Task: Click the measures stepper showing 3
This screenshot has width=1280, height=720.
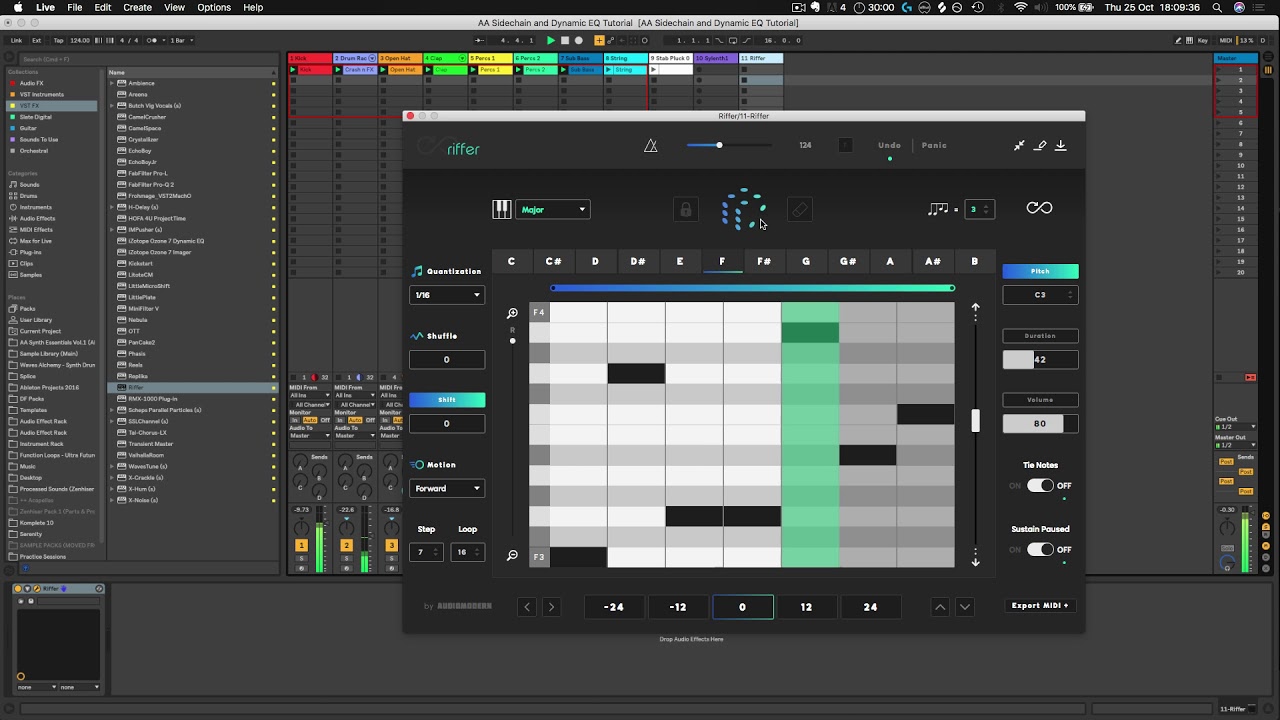Action: 979,209
